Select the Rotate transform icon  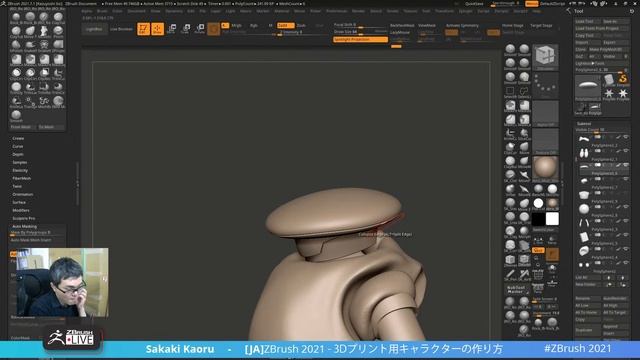[200, 29]
